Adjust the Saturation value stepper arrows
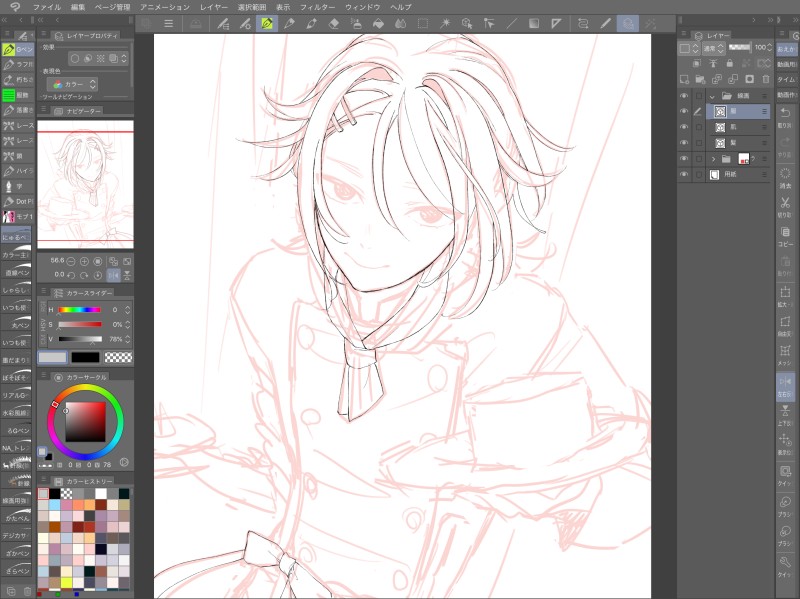Viewport: 800px width, 599px height. coord(127,325)
